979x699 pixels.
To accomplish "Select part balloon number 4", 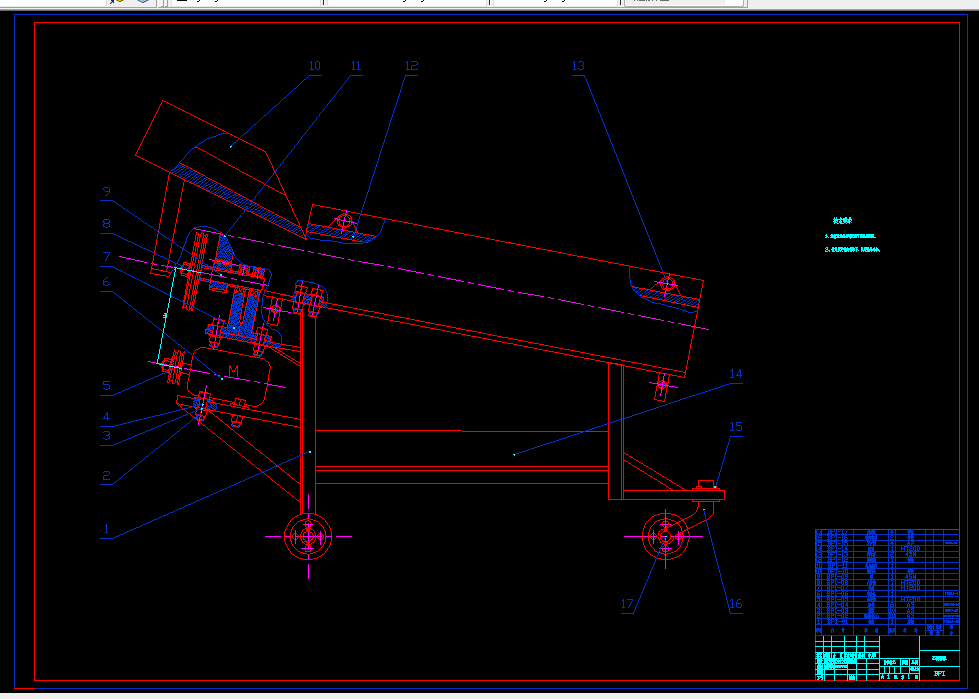I will tap(106, 417).
